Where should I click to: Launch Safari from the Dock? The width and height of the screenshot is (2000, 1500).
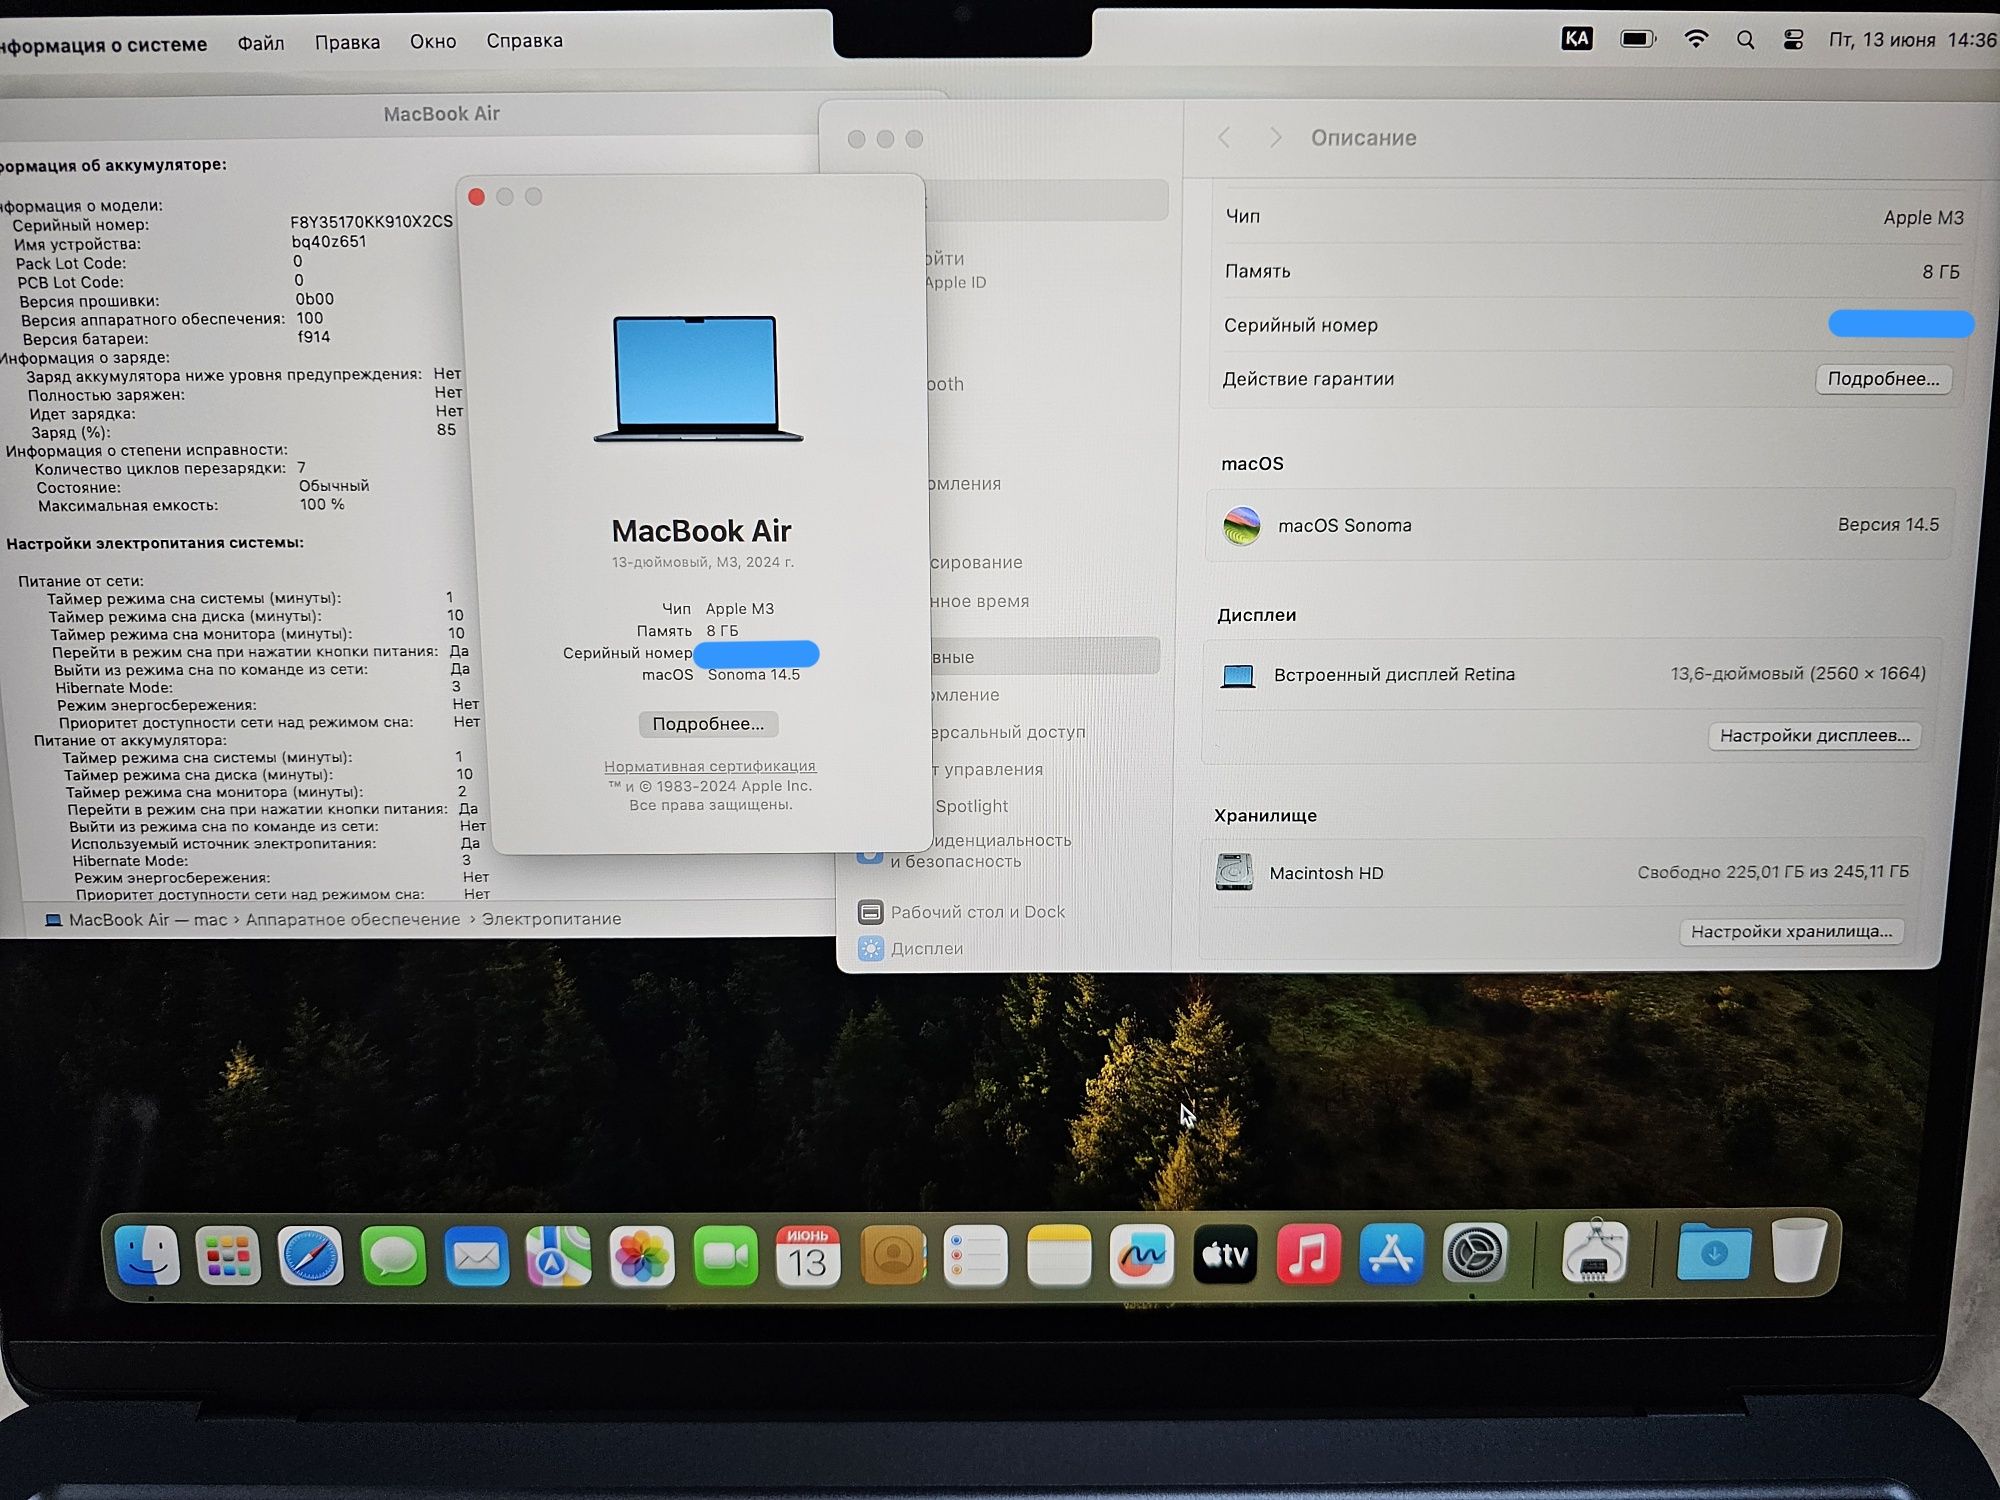click(x=311, y=1255)
